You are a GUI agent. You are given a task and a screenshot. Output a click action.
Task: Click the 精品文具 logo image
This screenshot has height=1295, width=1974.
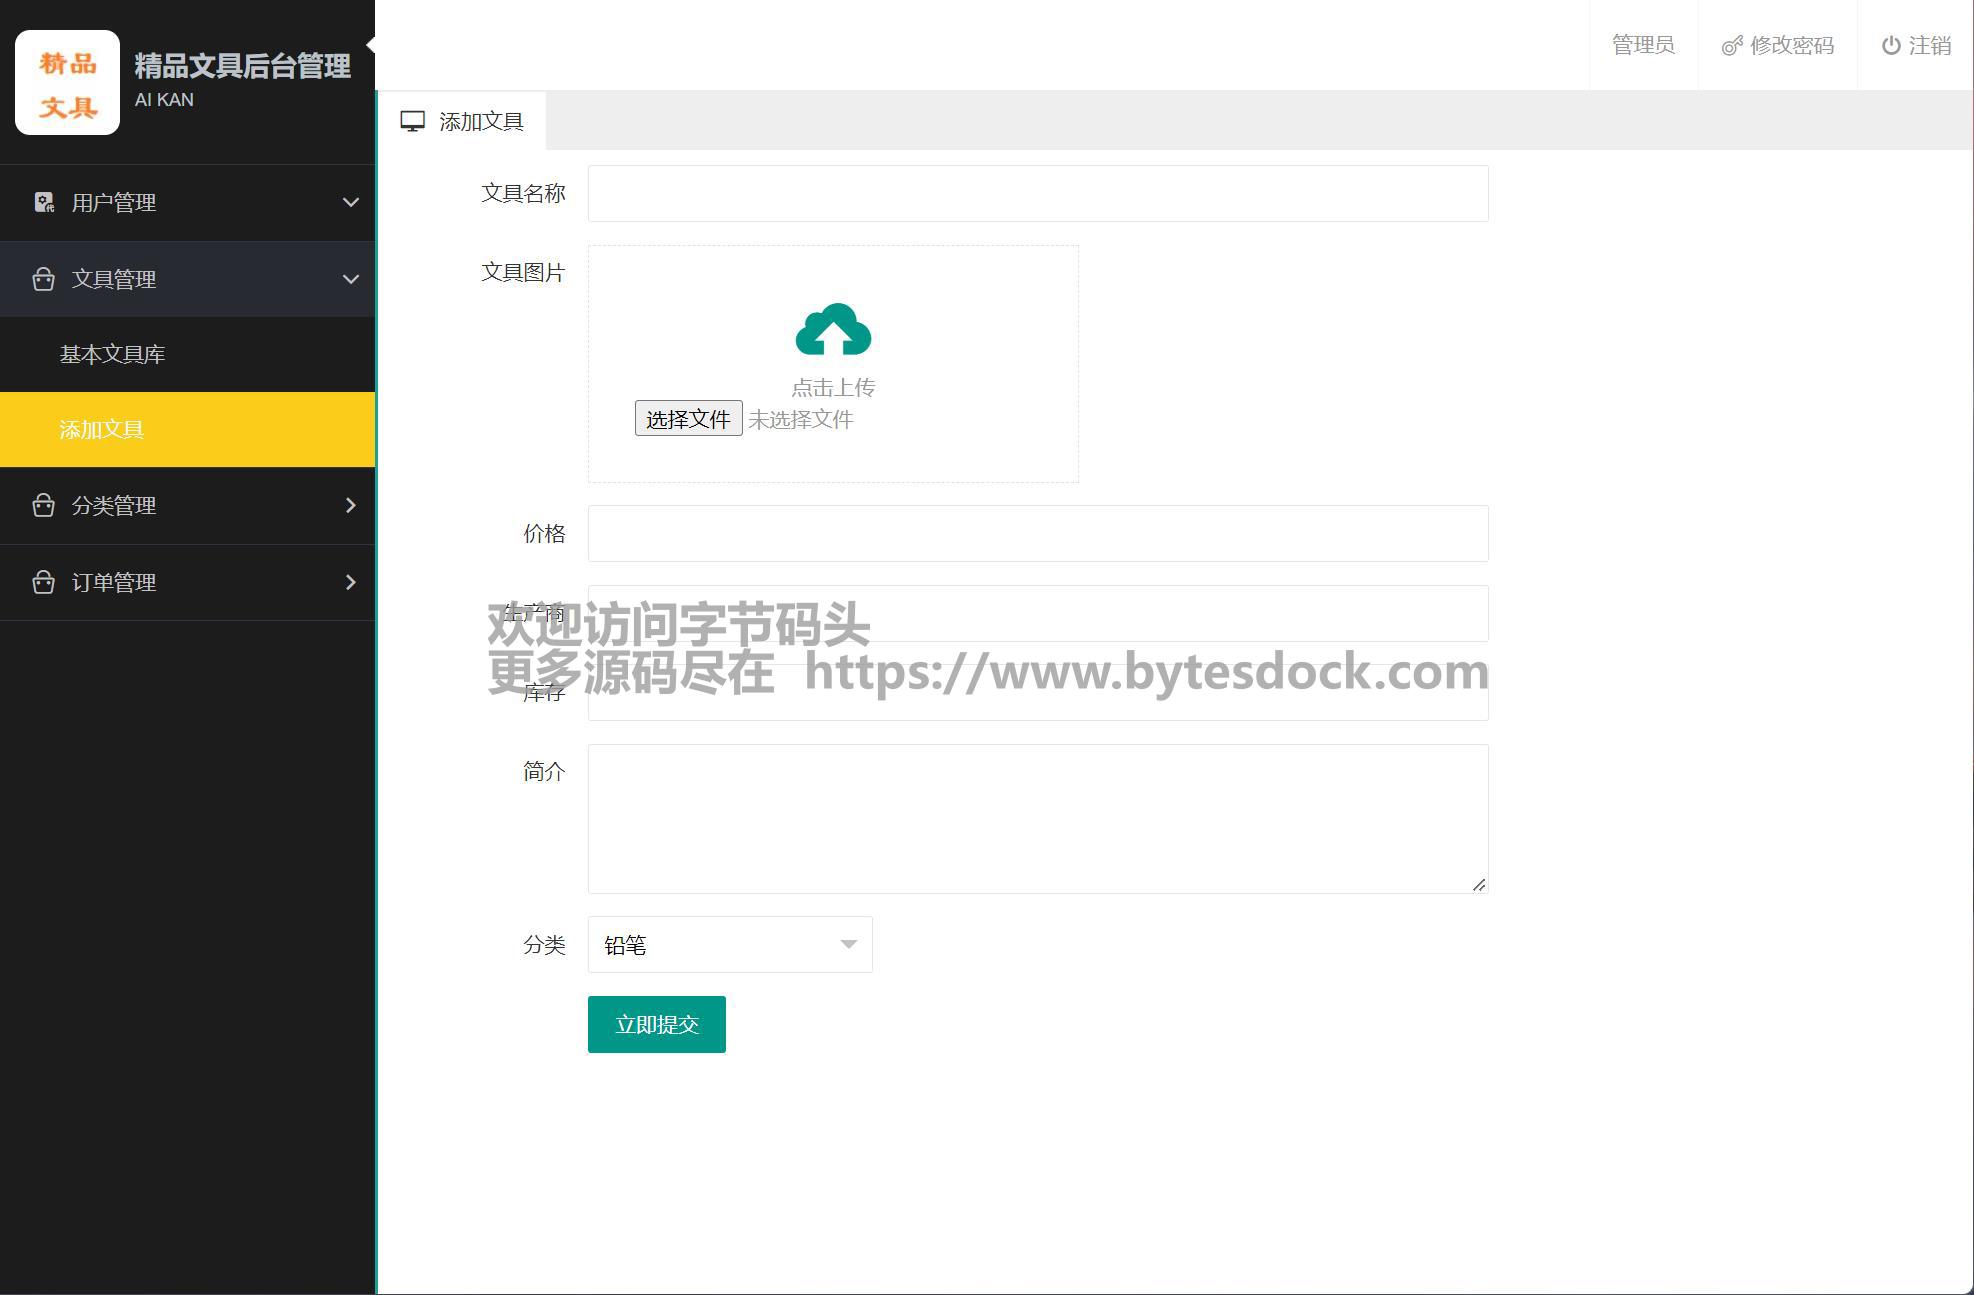[67, 83]
